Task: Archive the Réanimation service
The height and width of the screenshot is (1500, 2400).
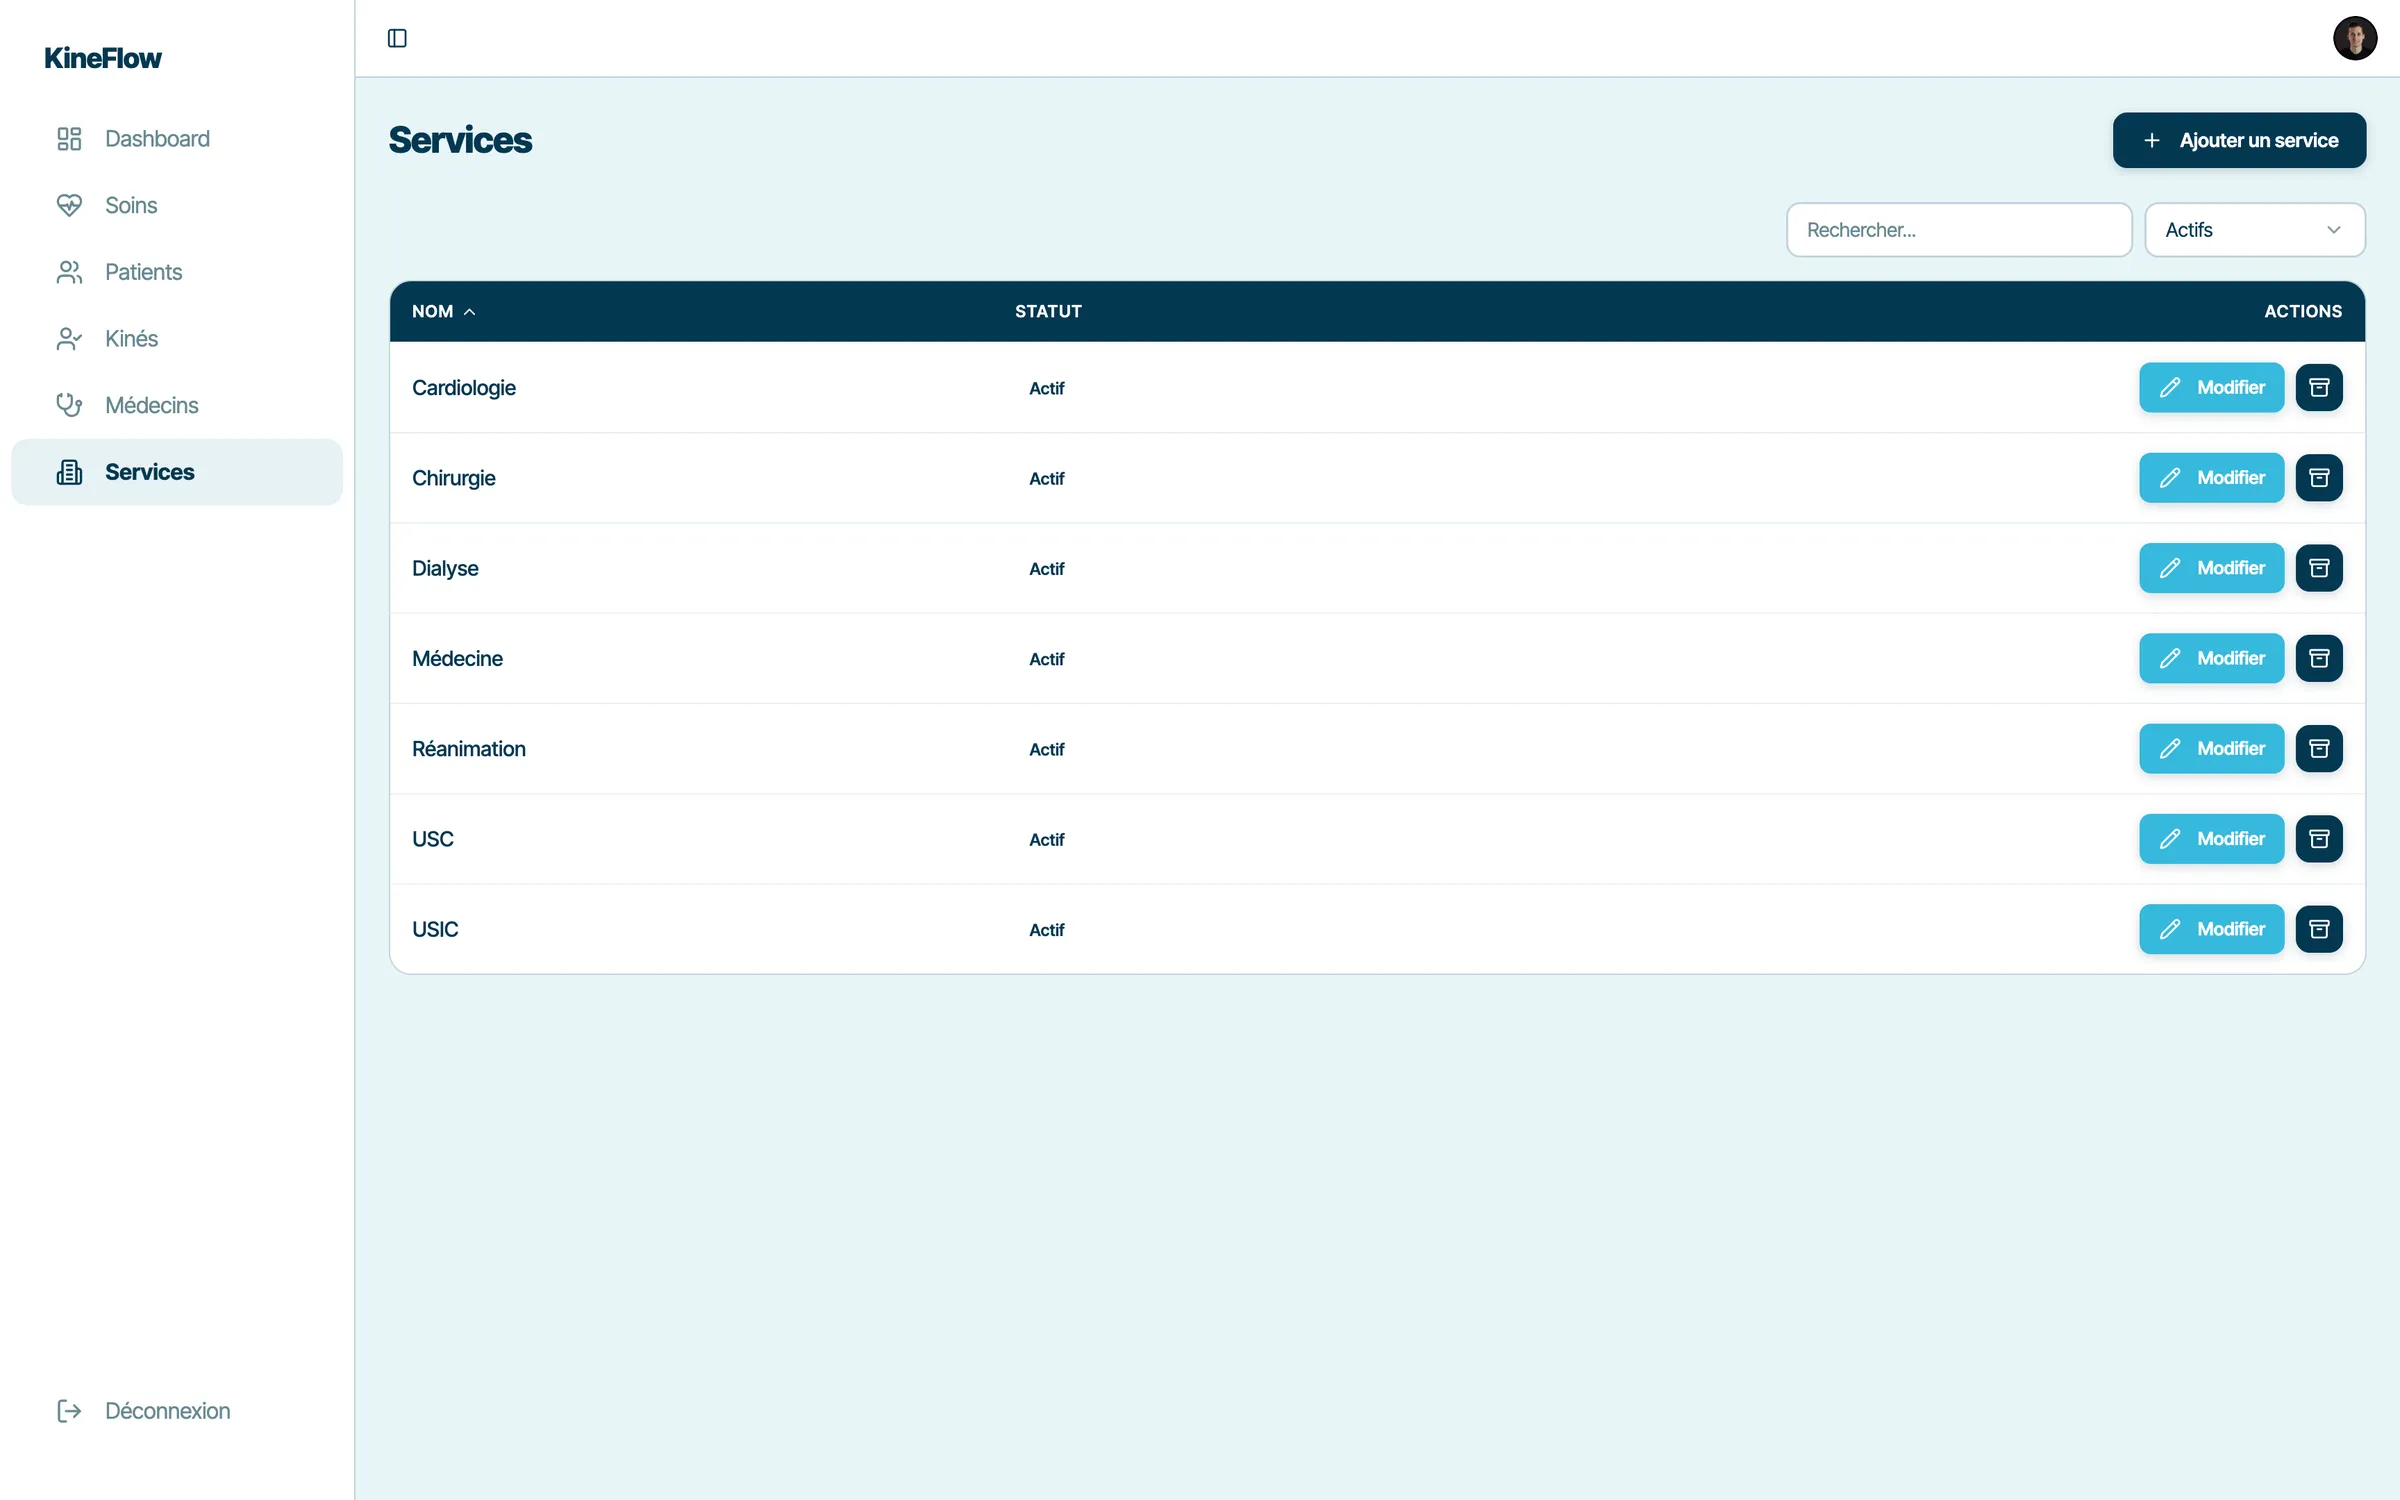Action: click(x=2319, y=748)
